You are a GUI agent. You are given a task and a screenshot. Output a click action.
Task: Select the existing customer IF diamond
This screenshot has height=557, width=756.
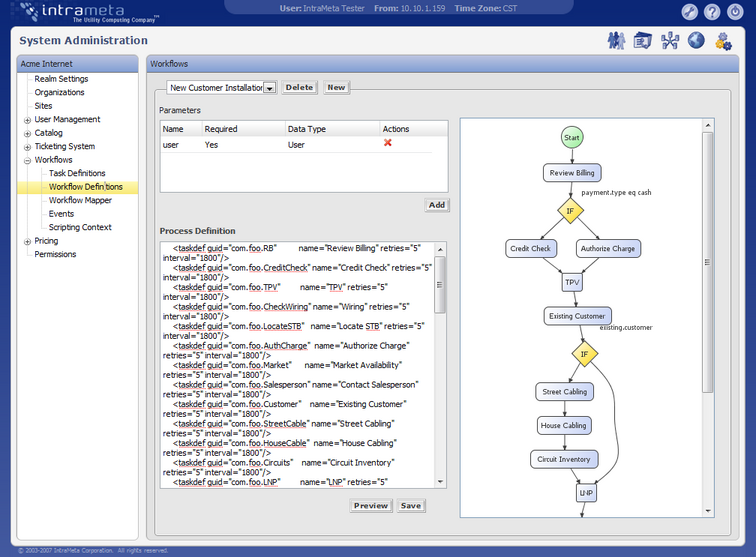click(584, 354)
